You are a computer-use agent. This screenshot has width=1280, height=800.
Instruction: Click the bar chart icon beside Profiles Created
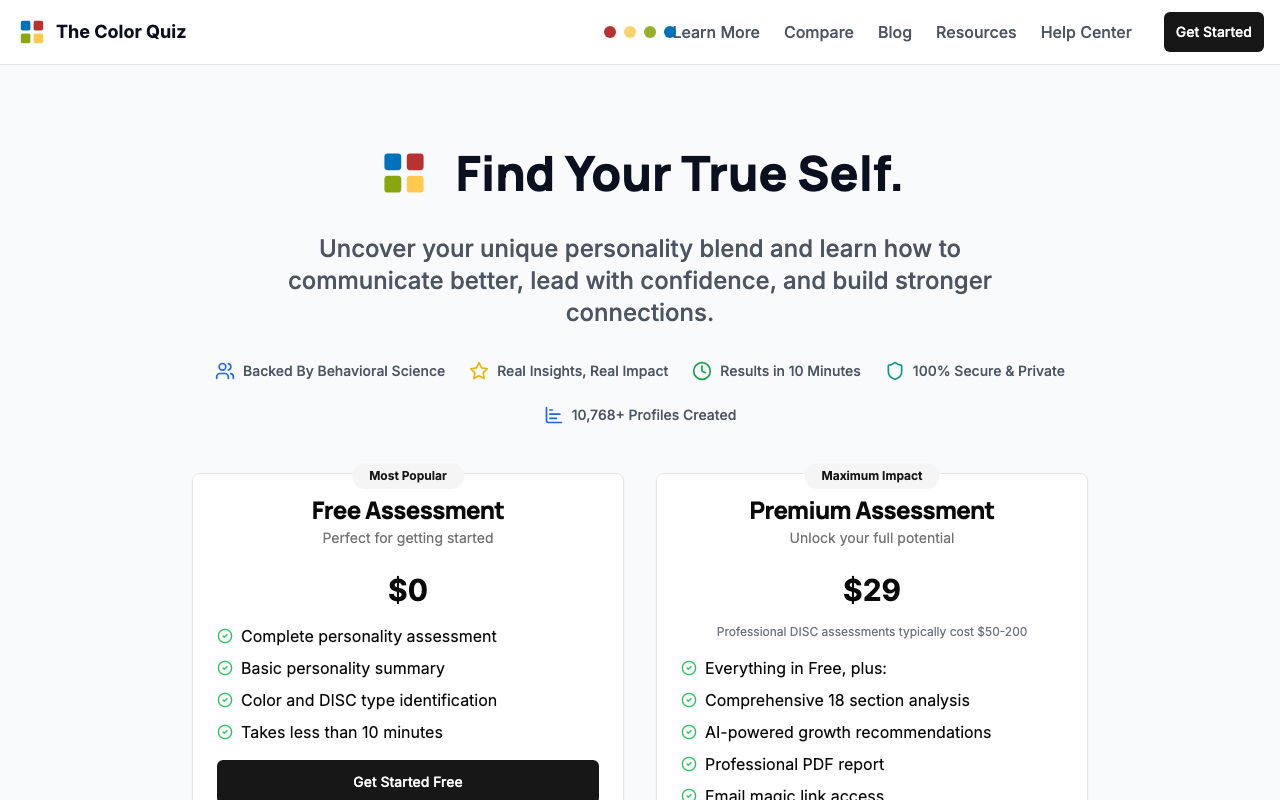pos(554,415)
